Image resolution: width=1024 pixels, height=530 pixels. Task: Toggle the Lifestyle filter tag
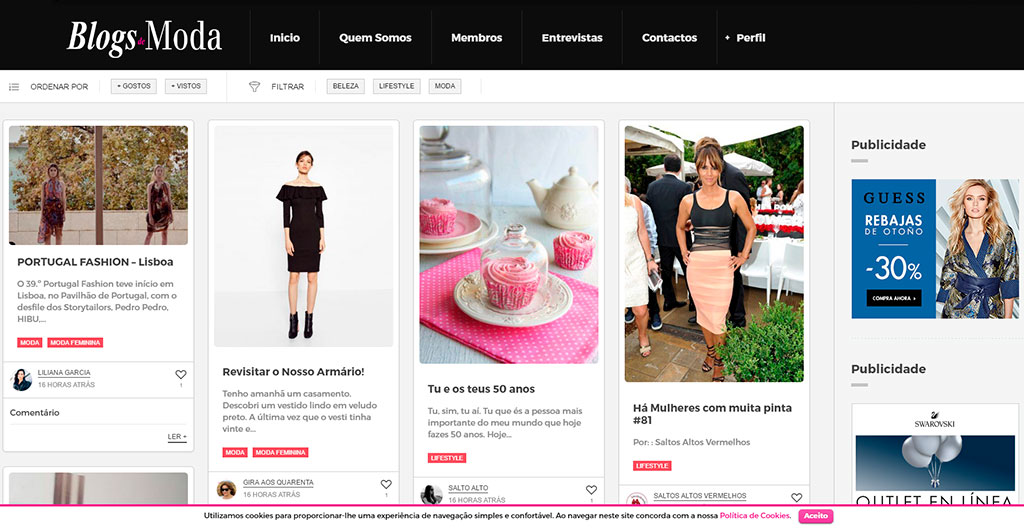(x=397, y=86)
